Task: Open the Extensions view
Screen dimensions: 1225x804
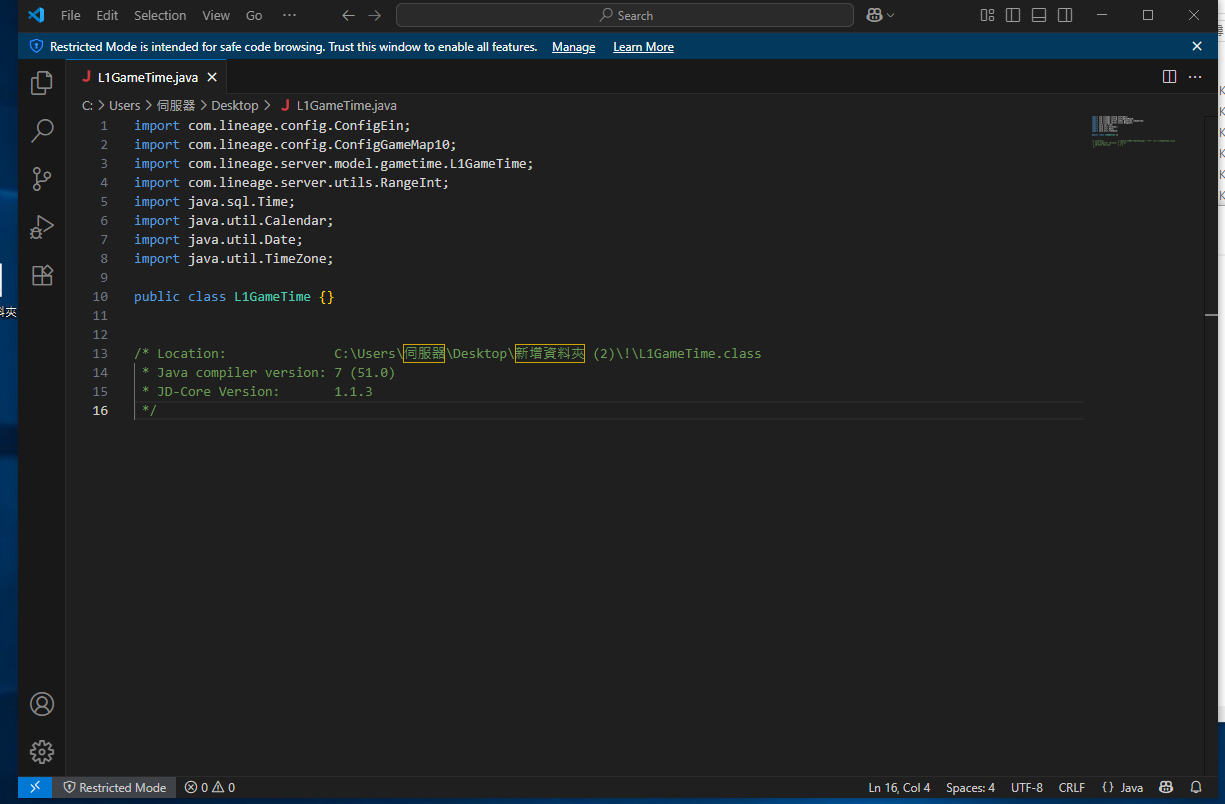Action: coord(42,275)
